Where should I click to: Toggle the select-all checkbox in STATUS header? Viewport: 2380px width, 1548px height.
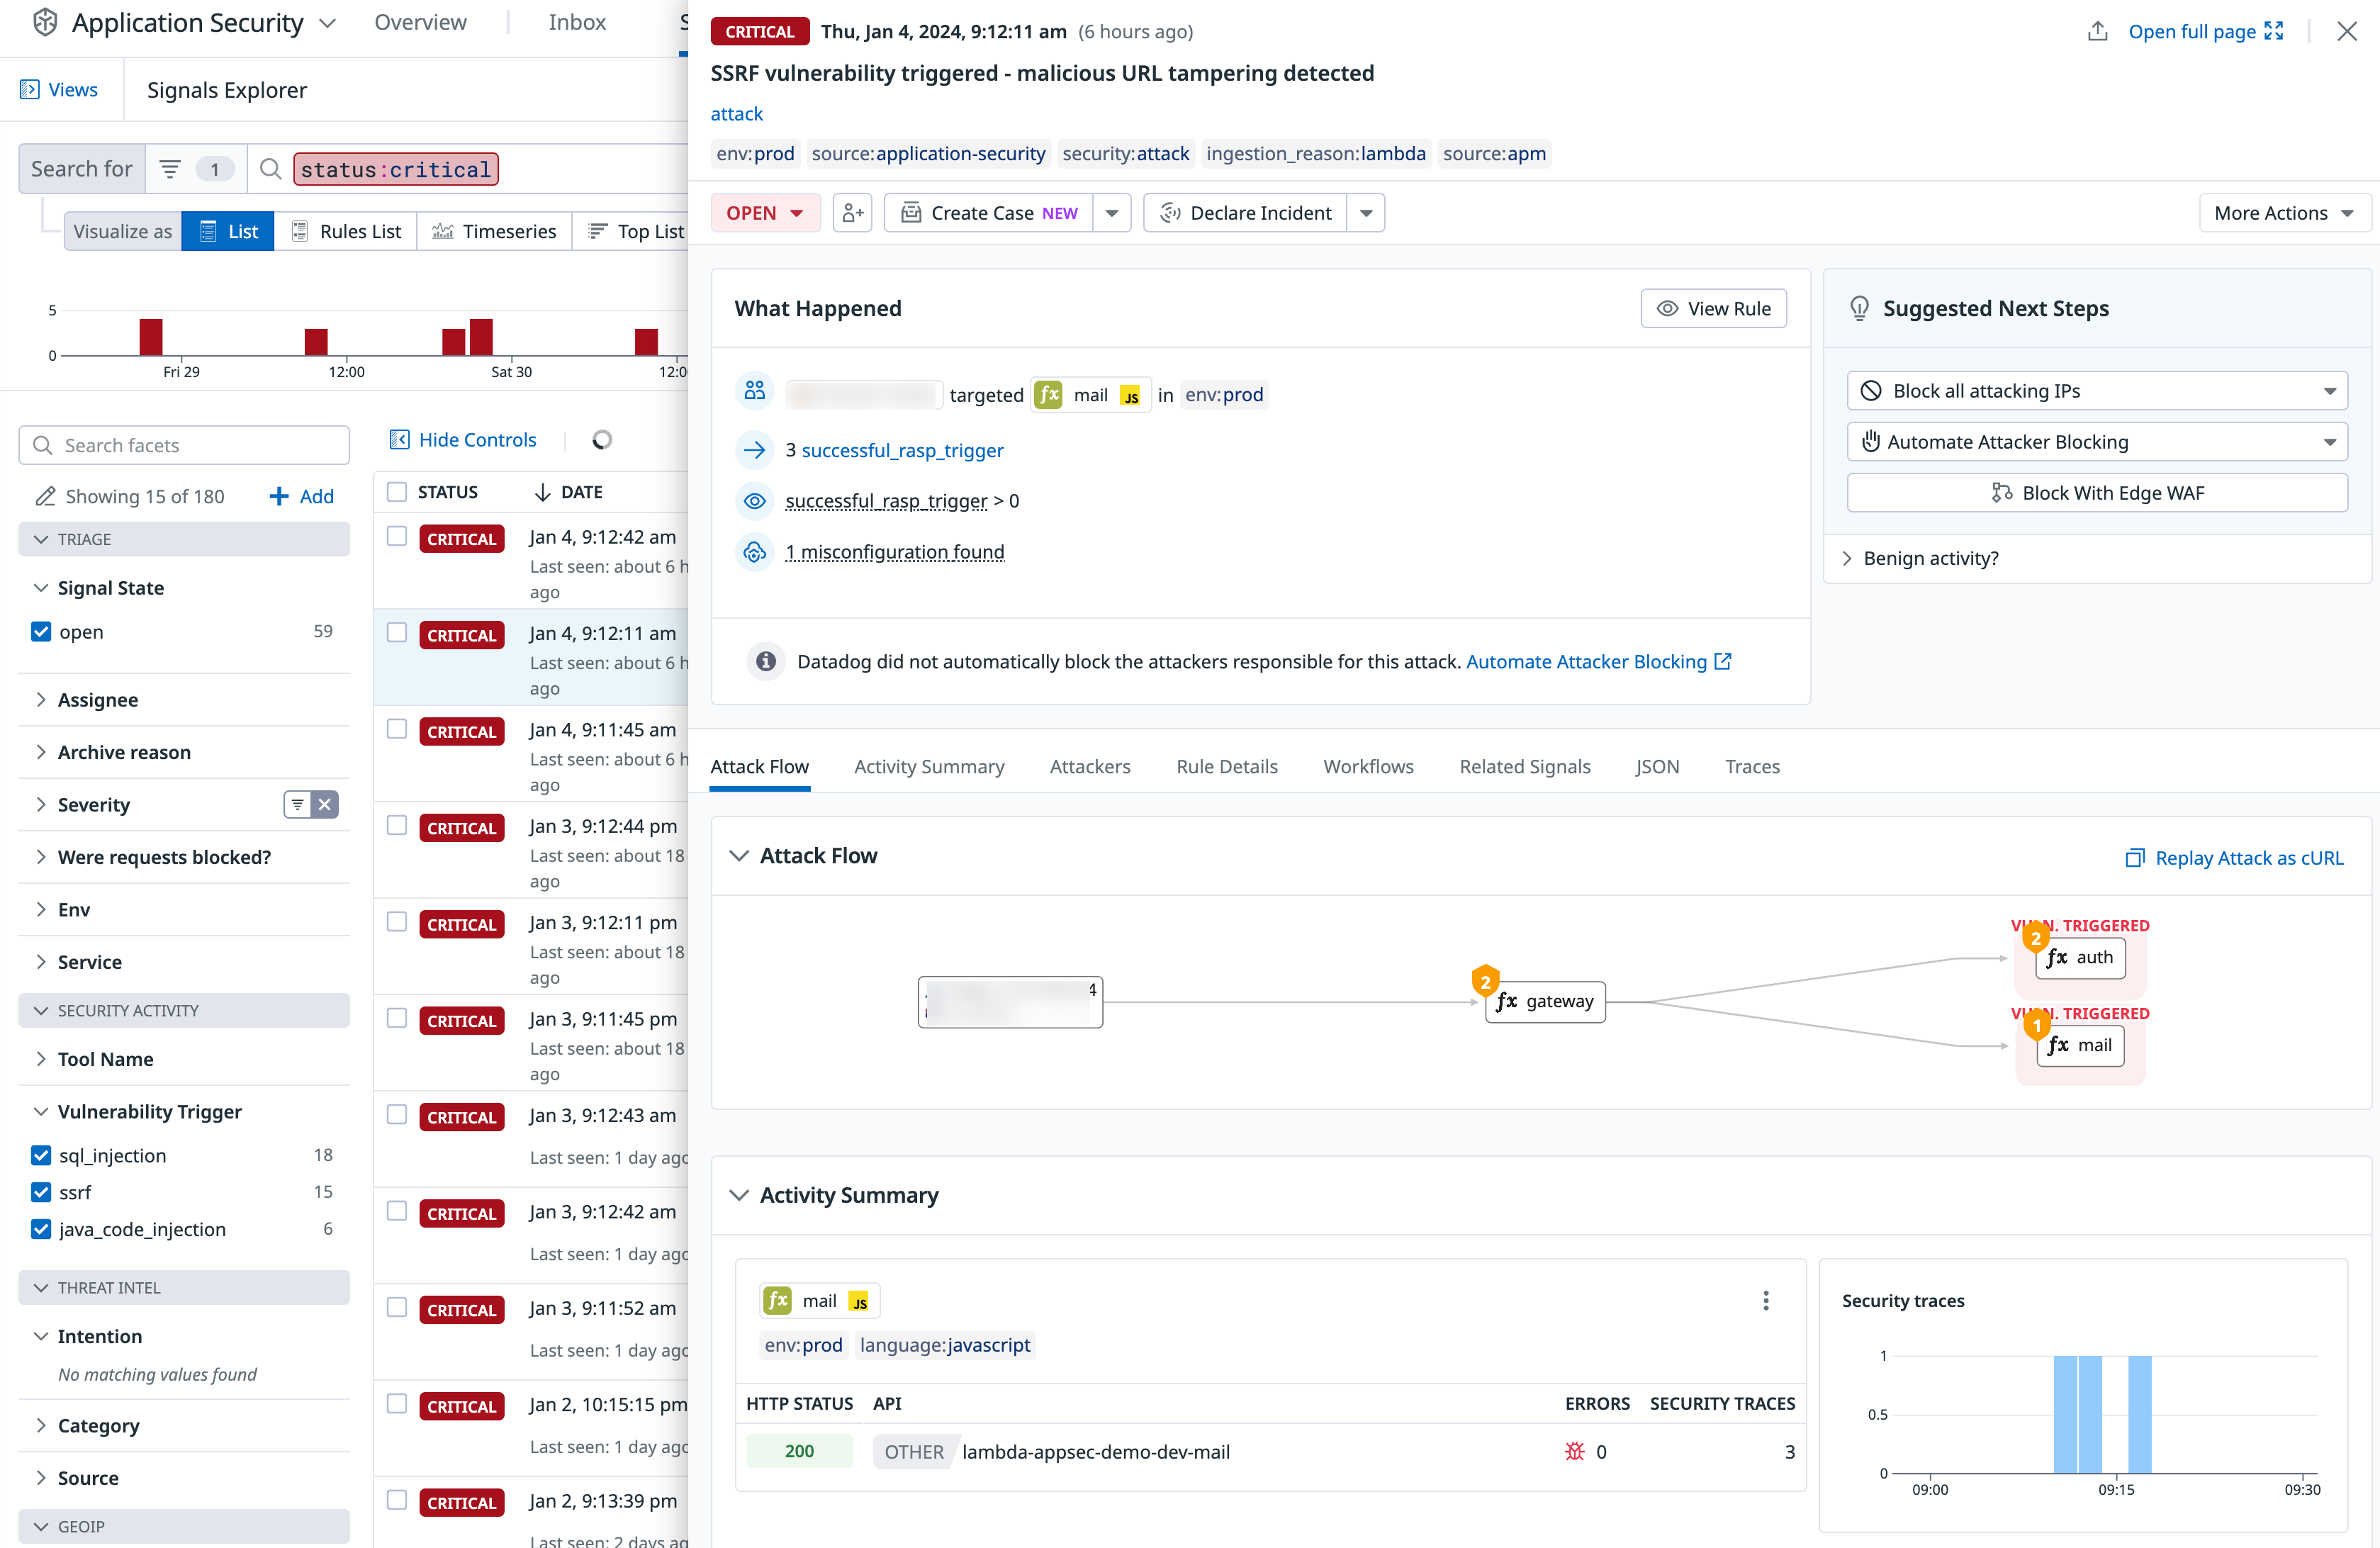point(397,492)
